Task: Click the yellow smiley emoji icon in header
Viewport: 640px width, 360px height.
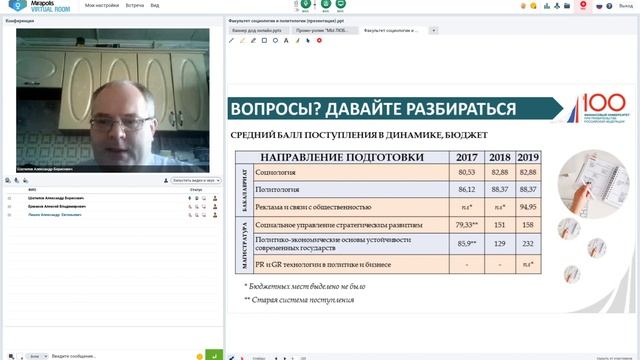Action: point(533,6)
